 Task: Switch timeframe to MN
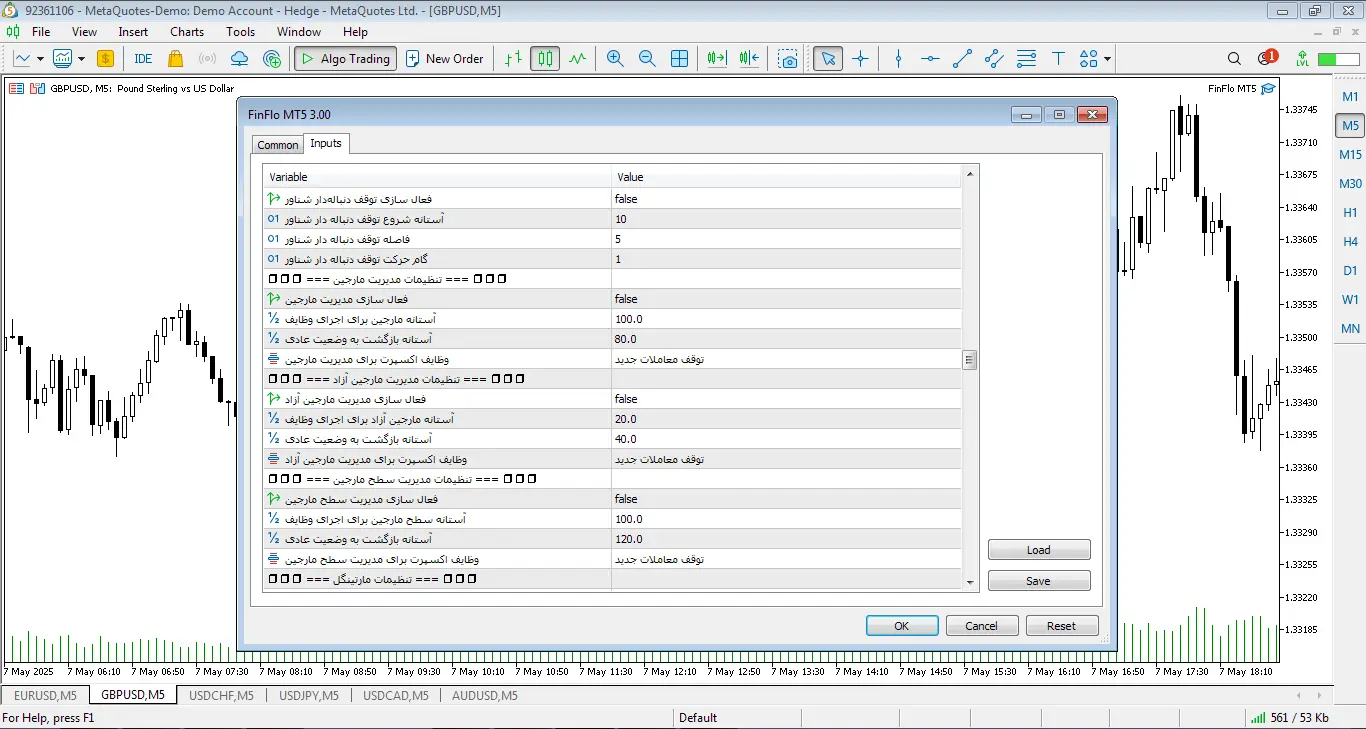[1350, 329]
